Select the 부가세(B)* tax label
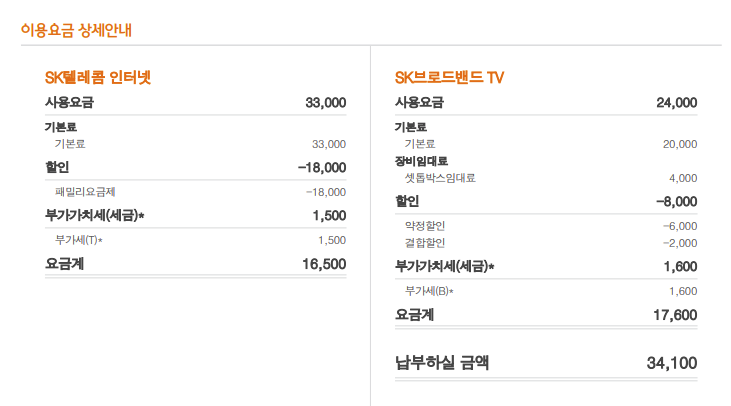 pyautogui.click(x=430, y=291)
